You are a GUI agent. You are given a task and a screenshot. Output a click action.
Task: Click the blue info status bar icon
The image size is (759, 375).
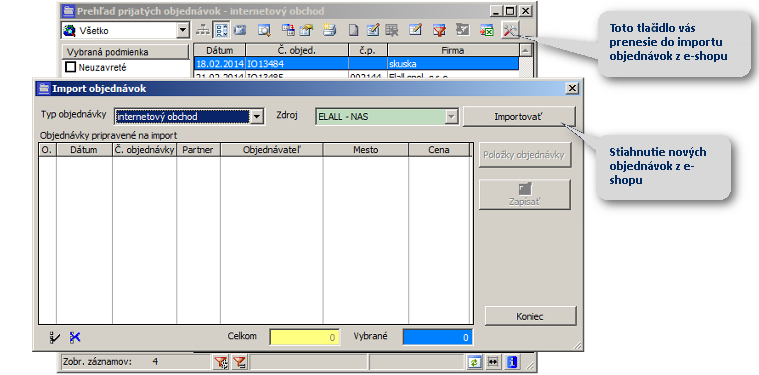pyautogui.click(x=513, y=361)
